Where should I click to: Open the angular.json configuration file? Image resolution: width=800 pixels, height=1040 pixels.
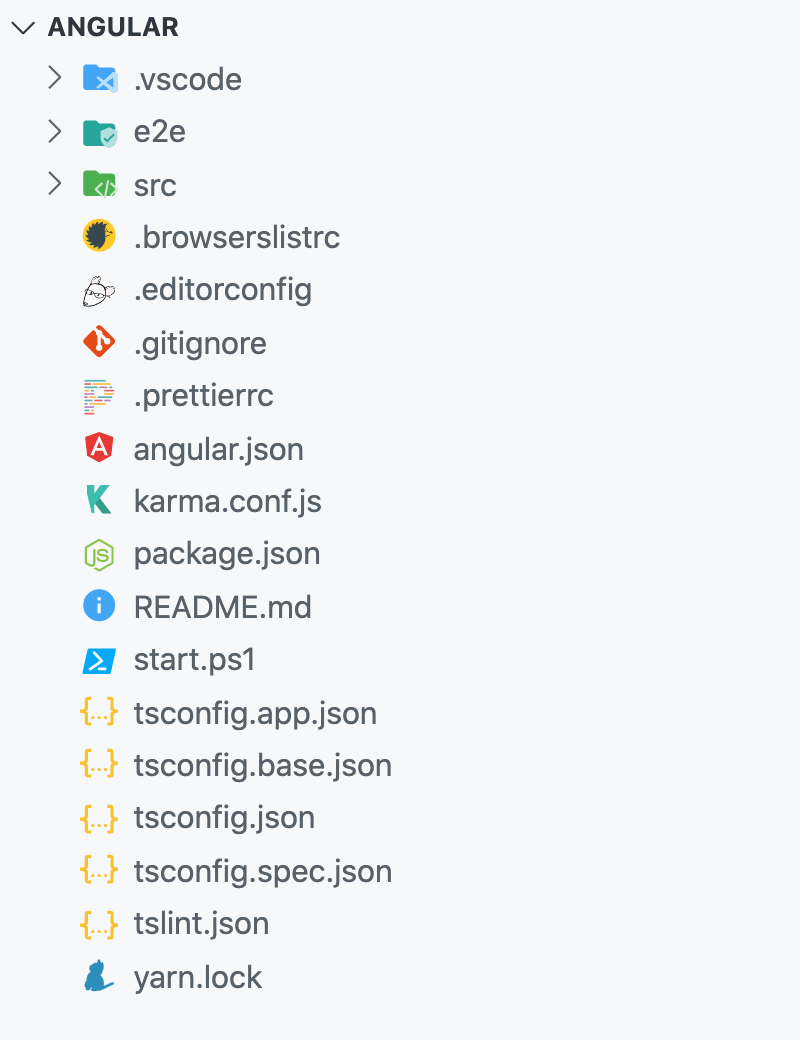[219, 448]
